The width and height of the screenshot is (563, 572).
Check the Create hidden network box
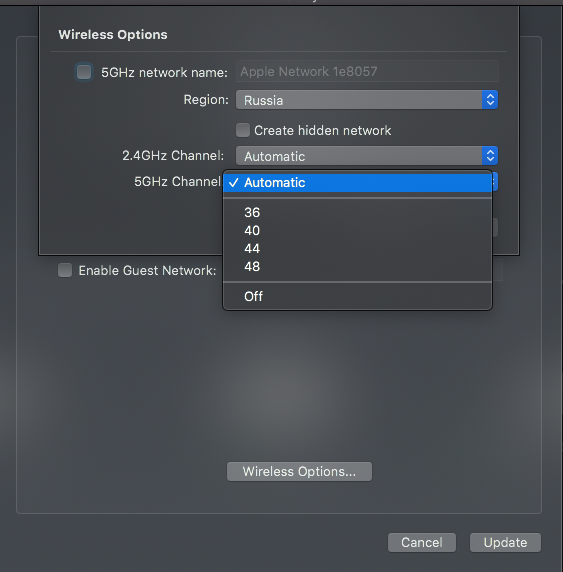pyautogui.click(x=243, y=130)
